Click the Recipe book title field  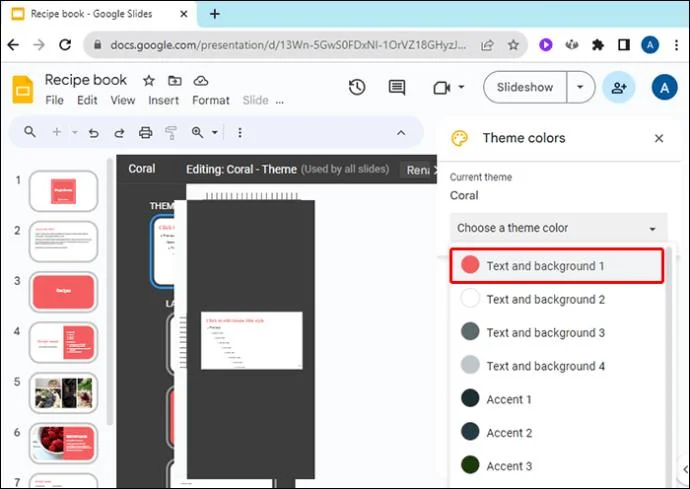86,80
